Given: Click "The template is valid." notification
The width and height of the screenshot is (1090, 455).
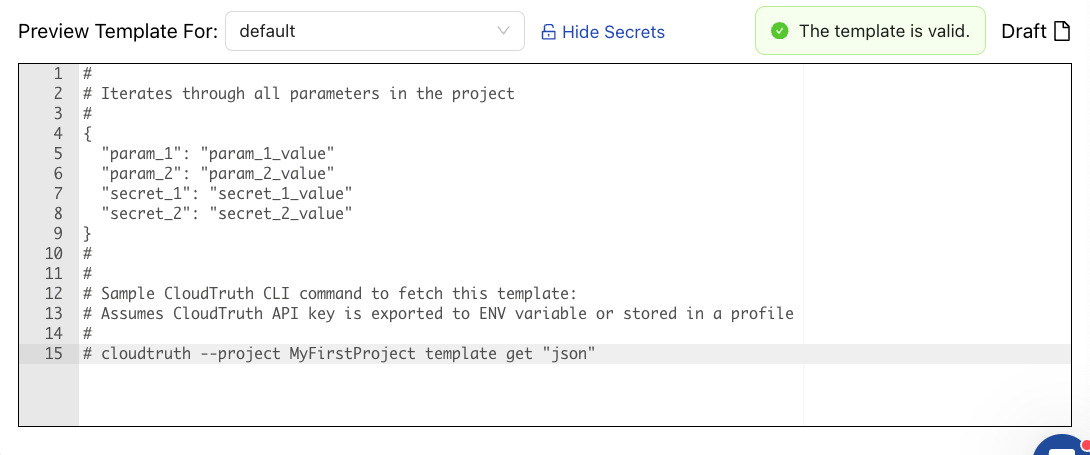Looking at the screenshot, I should click(884, 31).
